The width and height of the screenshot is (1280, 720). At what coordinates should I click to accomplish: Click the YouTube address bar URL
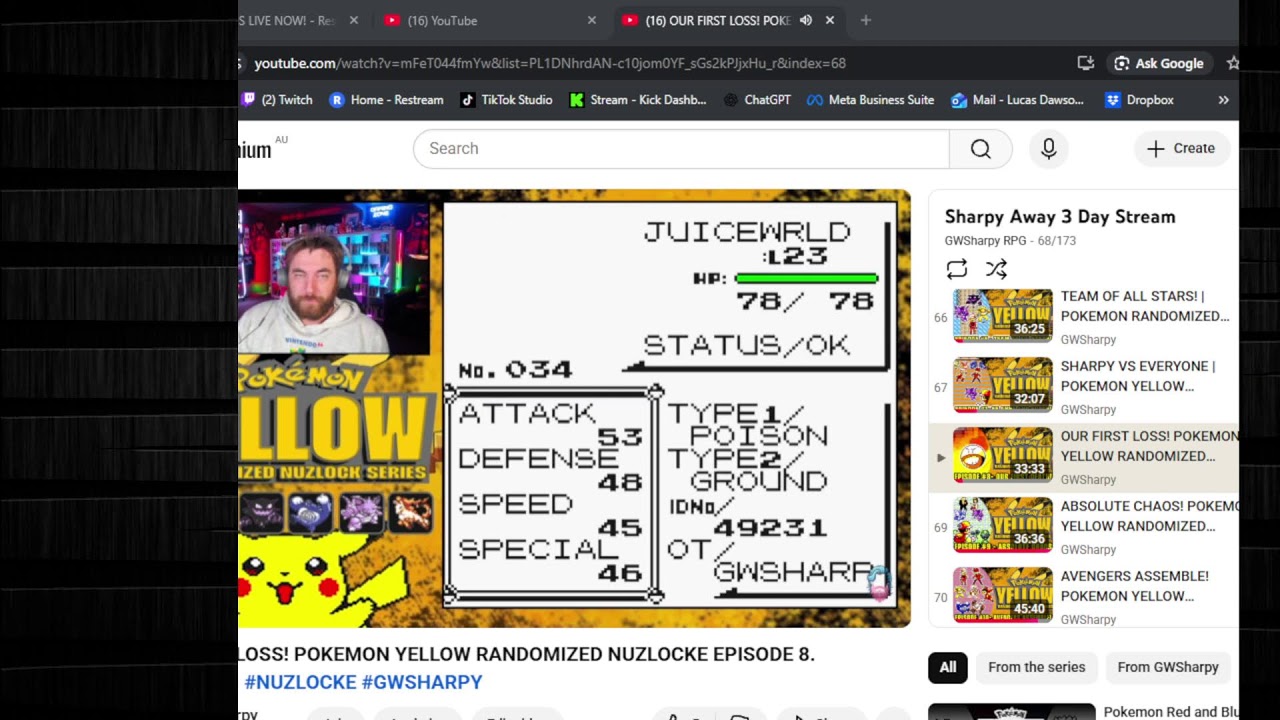click(550, 63)
